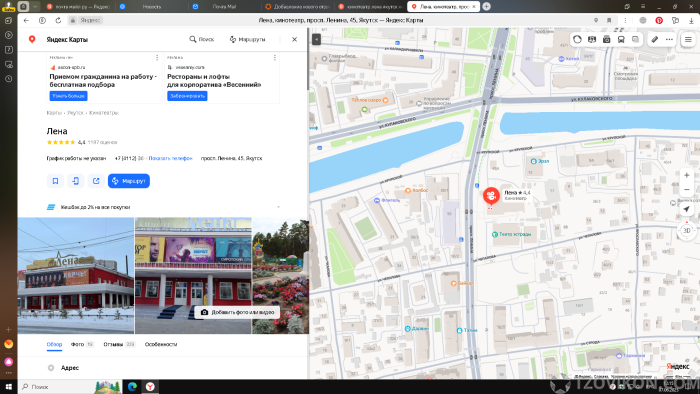Open more map tools via three dots

(x=669, y=39)
